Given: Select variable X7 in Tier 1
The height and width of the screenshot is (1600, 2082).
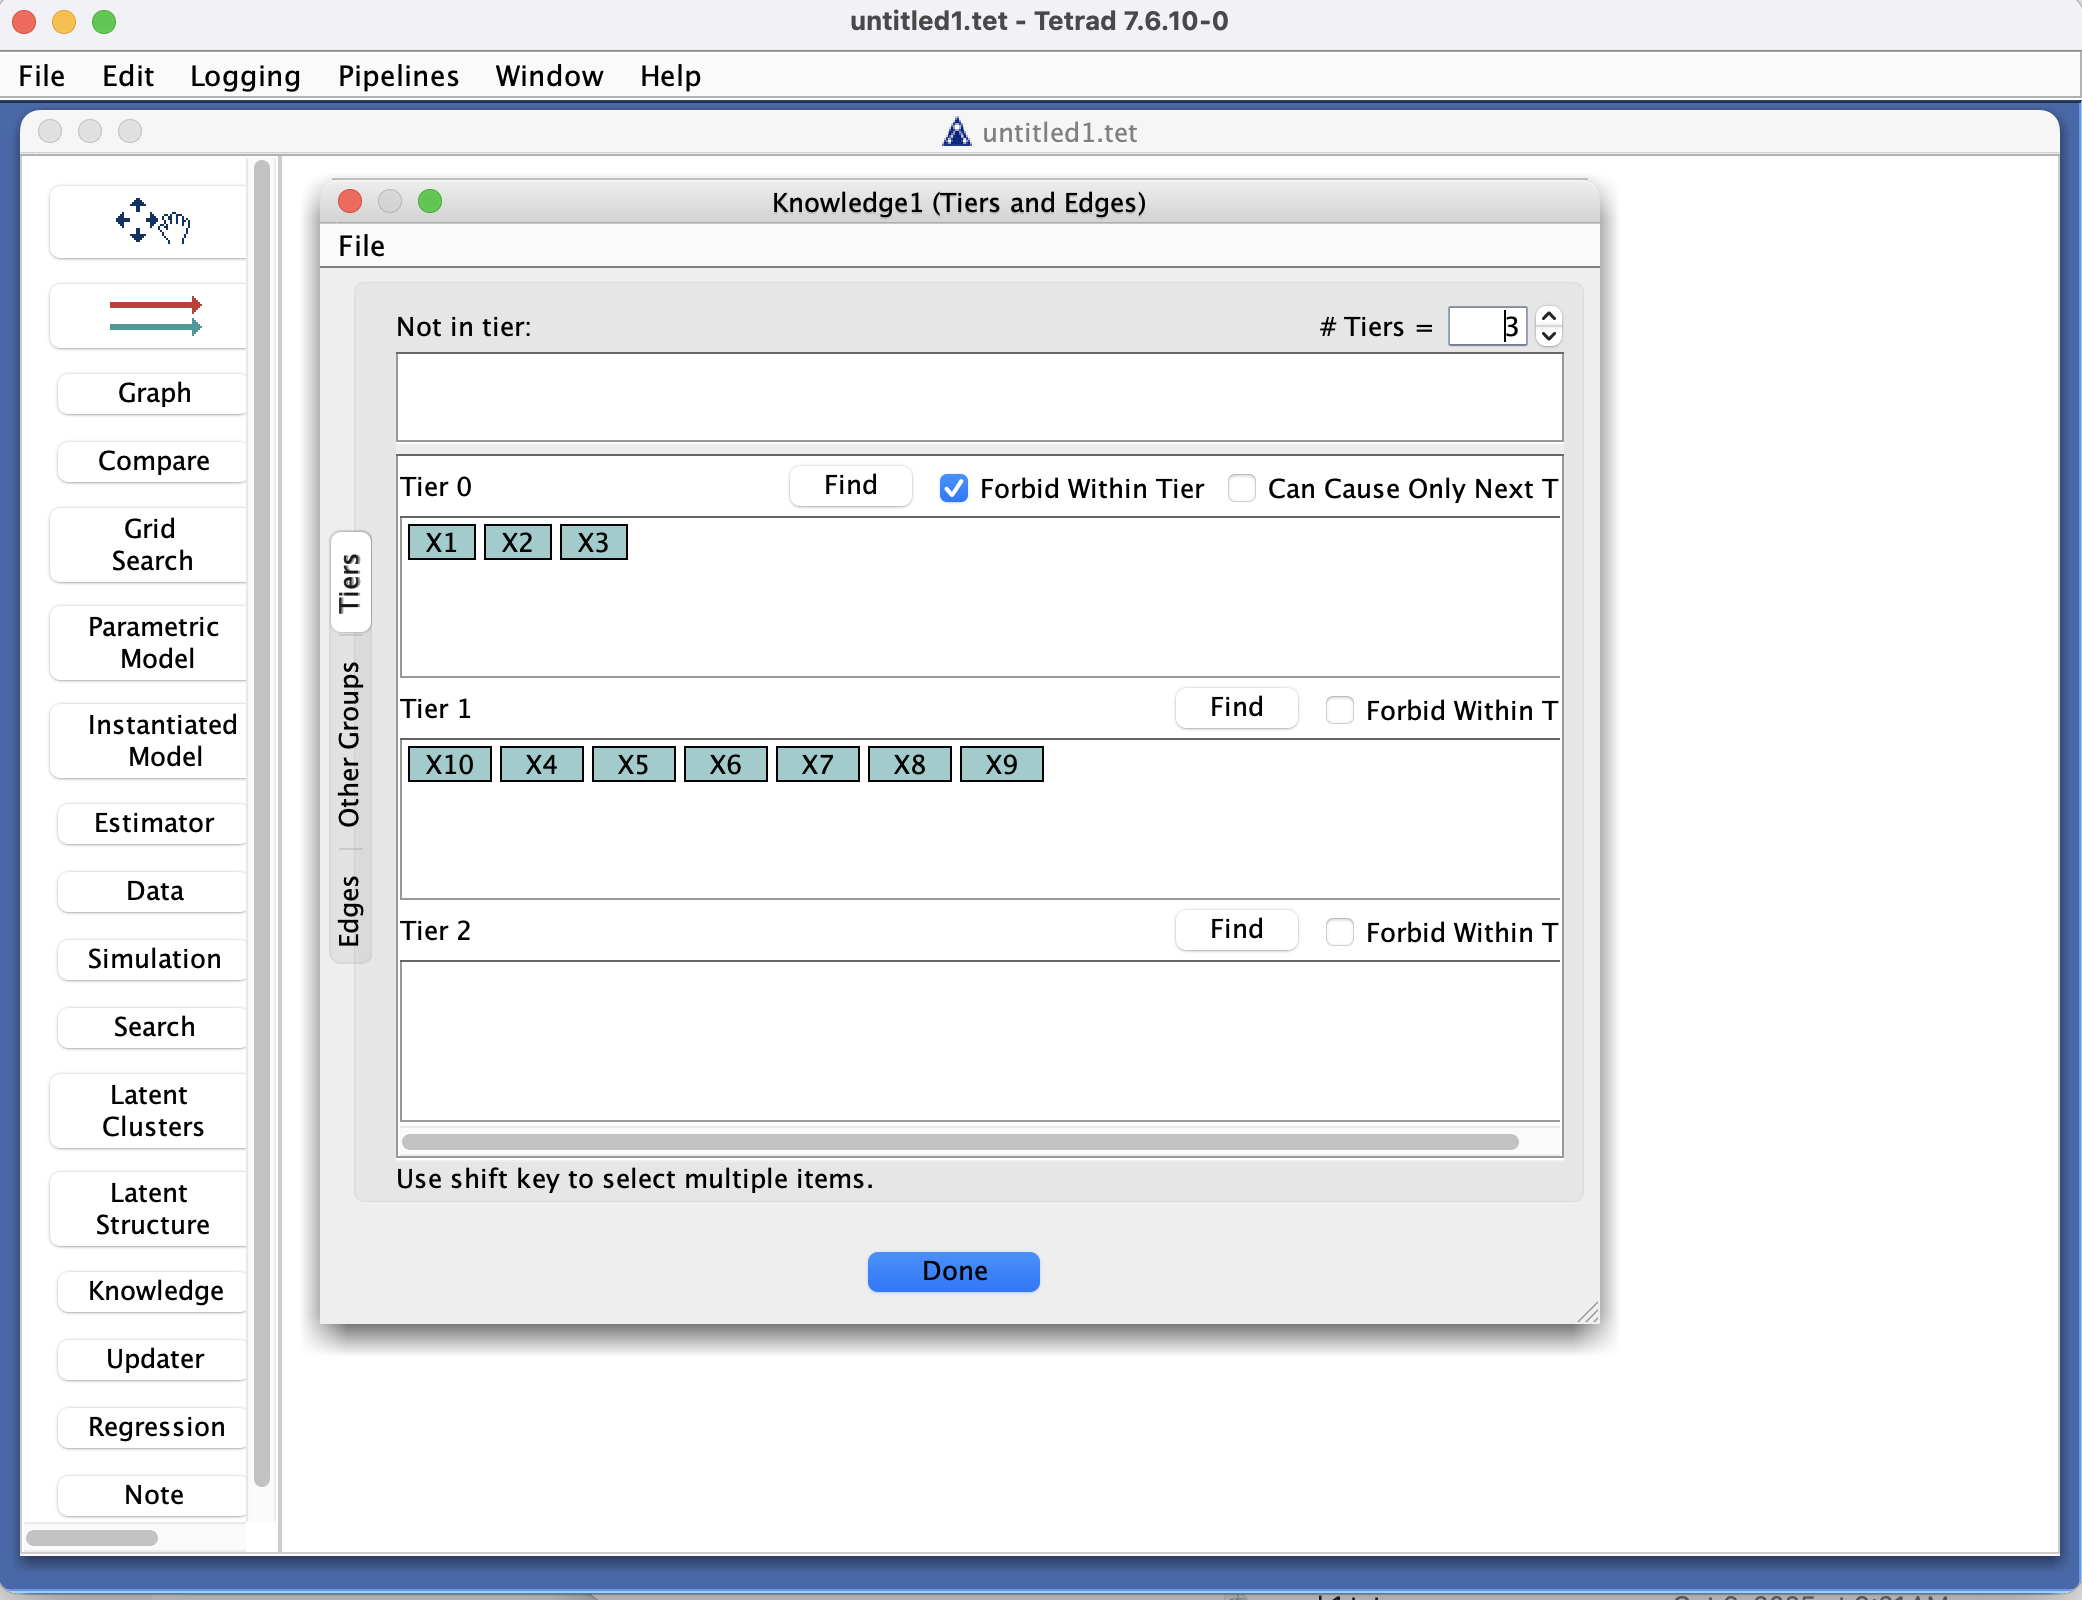Looking at the screenshot, I should coord(818,764).
